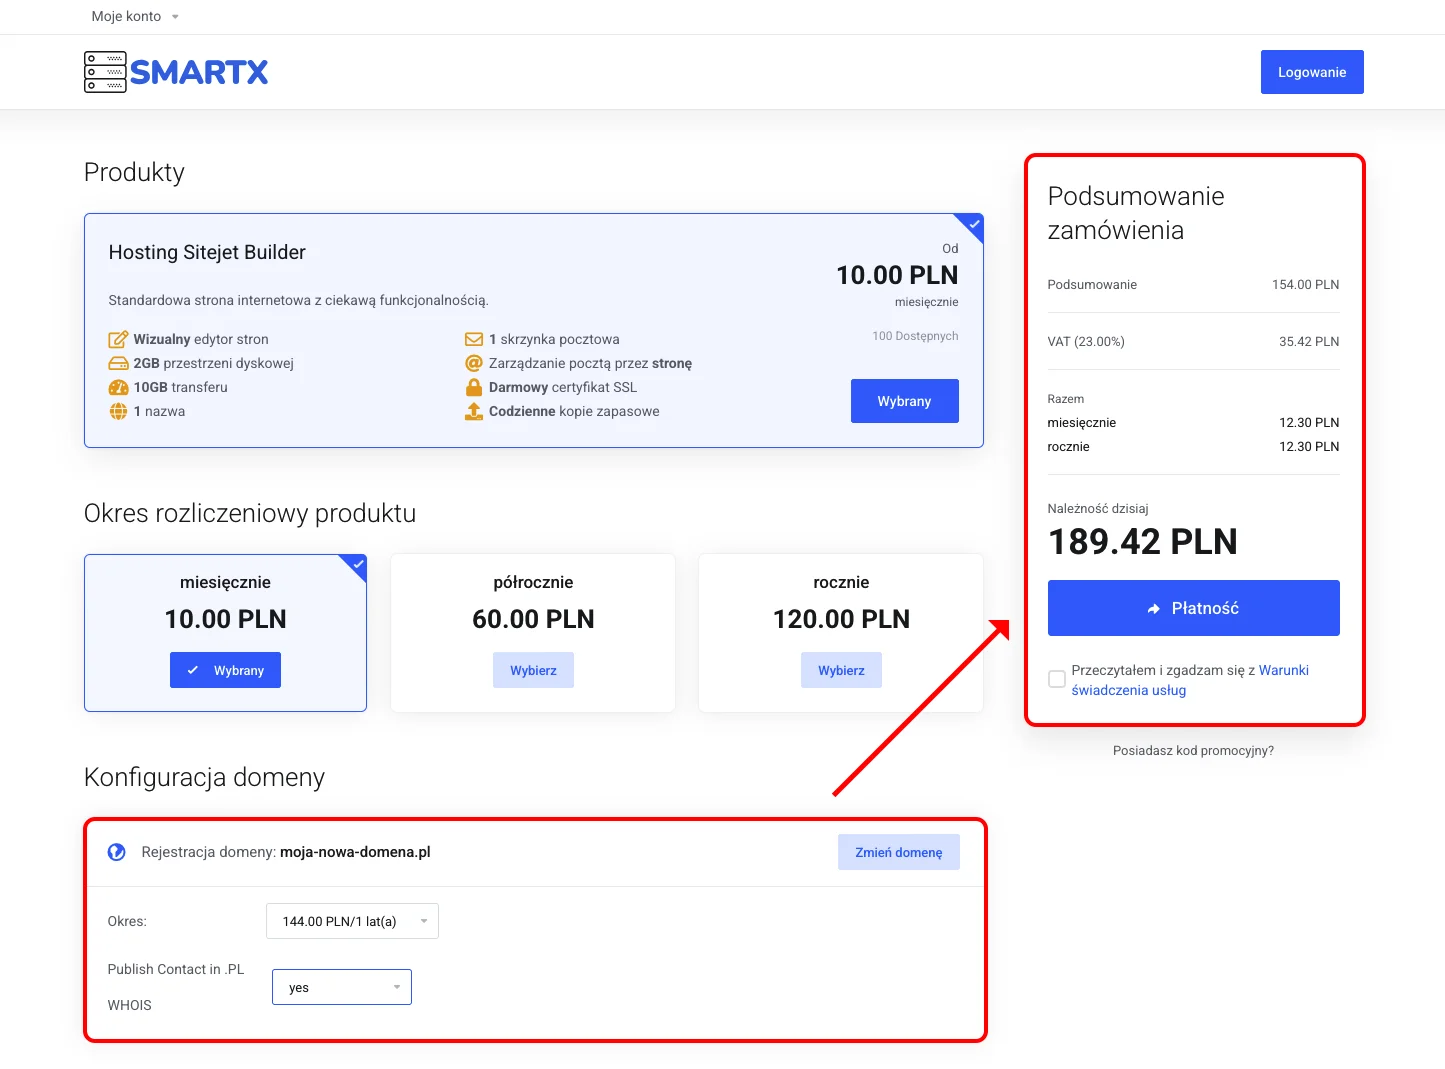
Task: Click the envelope icon next to skrzynka pocztowa
Action: 473,339
